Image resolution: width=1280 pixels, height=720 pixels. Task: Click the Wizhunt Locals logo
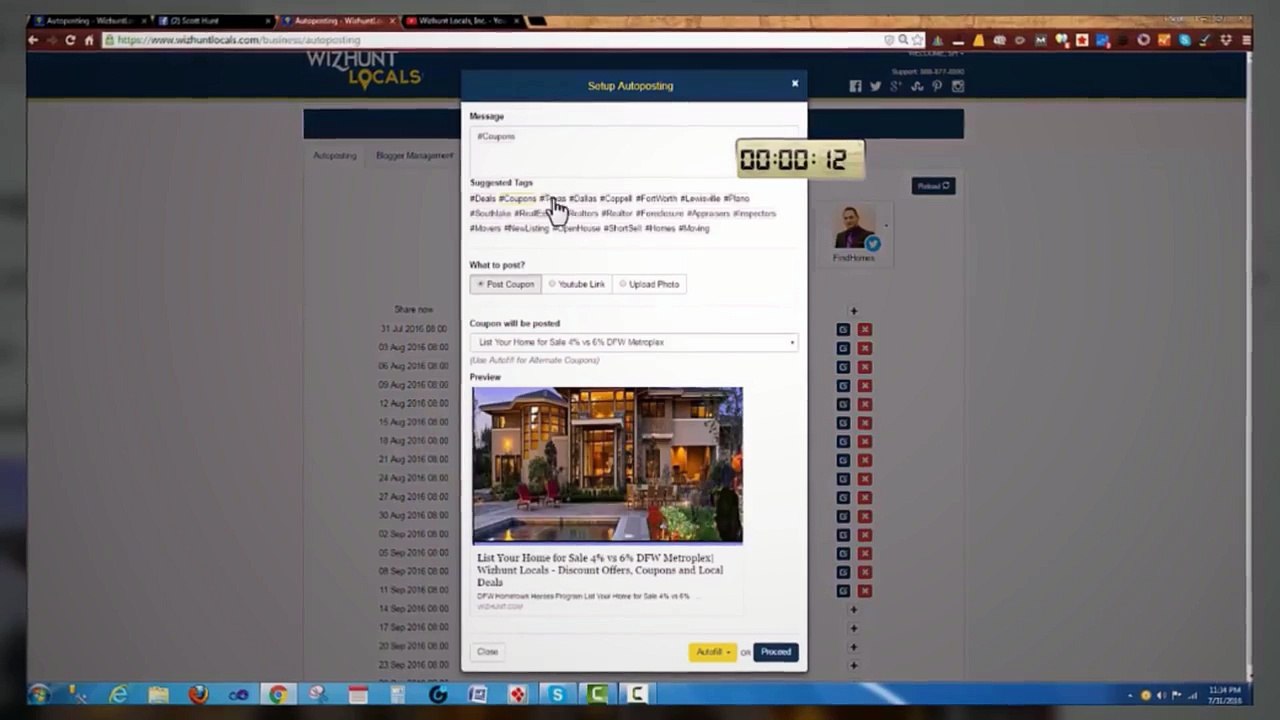pyautogui.click(x=364, y=70)
